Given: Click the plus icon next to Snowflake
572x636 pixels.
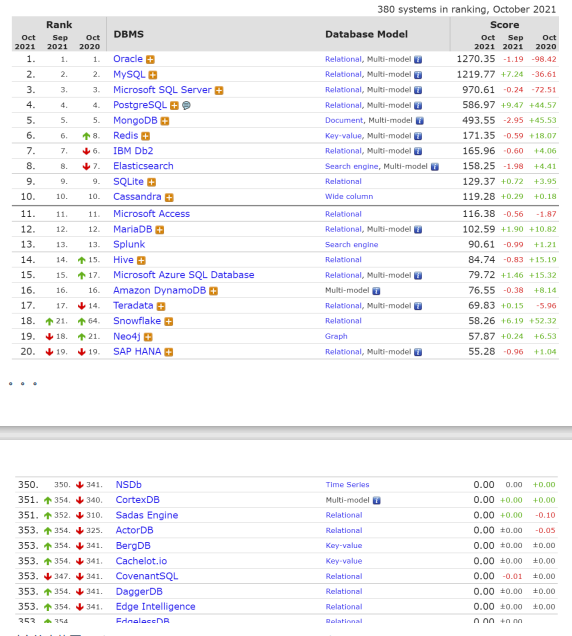Looking at the screenshot, I should pyautogui.click(x=169, y=322).
